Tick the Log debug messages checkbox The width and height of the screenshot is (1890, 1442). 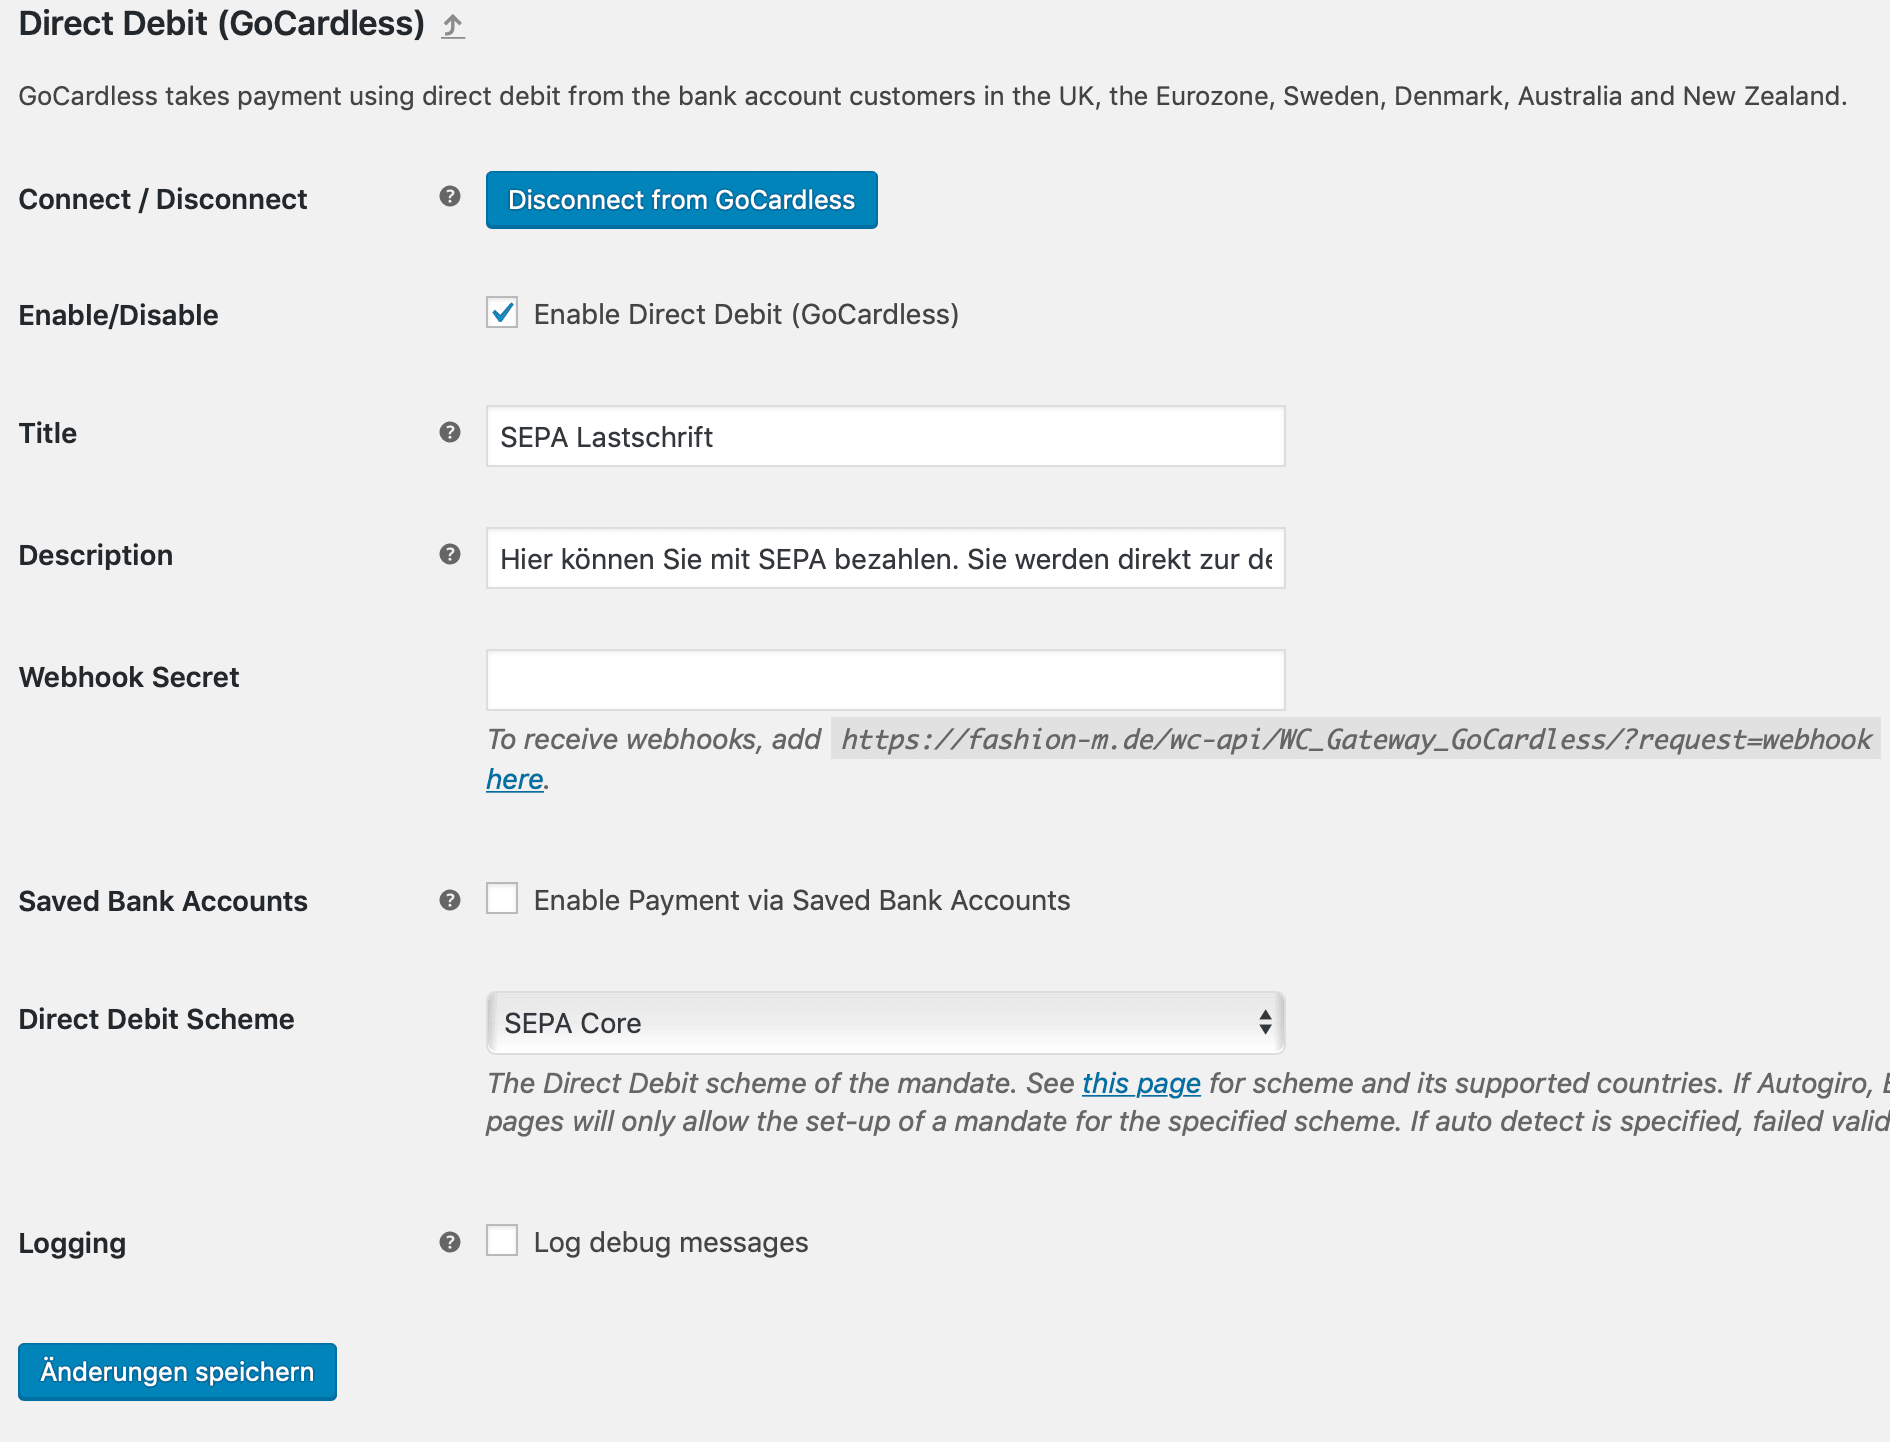pos(502,1241)
